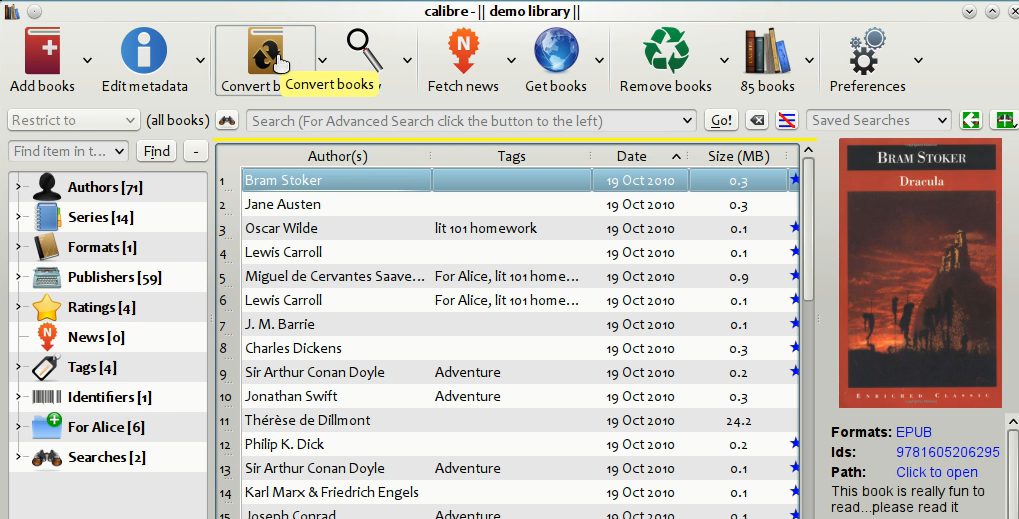The image size is (1019, 519).
Task: Select the Philip K. Dick row
Action: point(520,444)
